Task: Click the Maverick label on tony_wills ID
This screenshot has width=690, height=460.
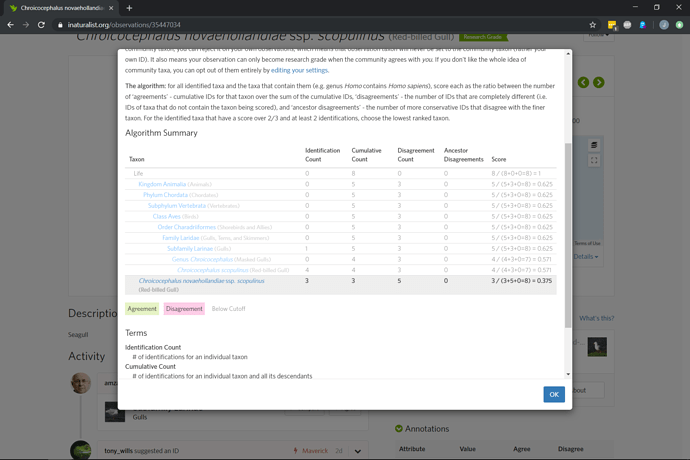Action: (315, 451)
